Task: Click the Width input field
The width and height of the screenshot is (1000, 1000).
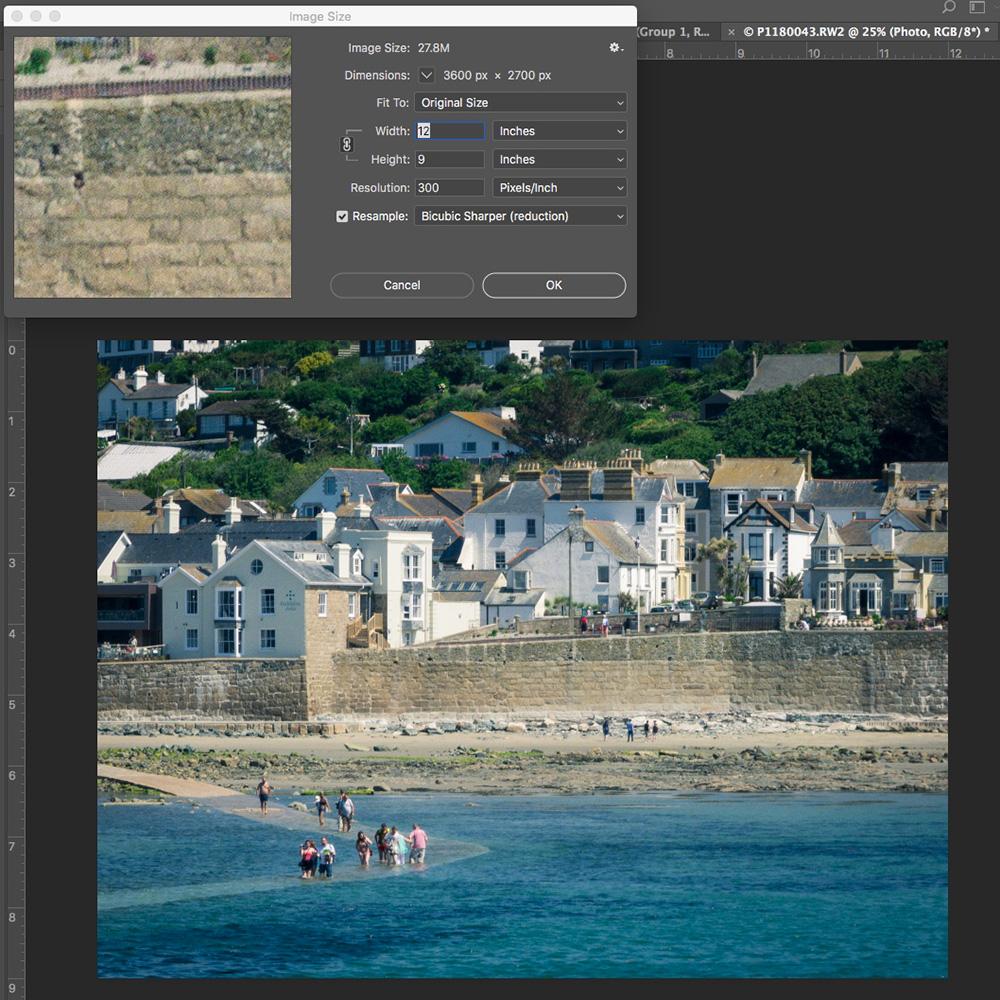Action: pyautogui.click(x=450, y=131)
